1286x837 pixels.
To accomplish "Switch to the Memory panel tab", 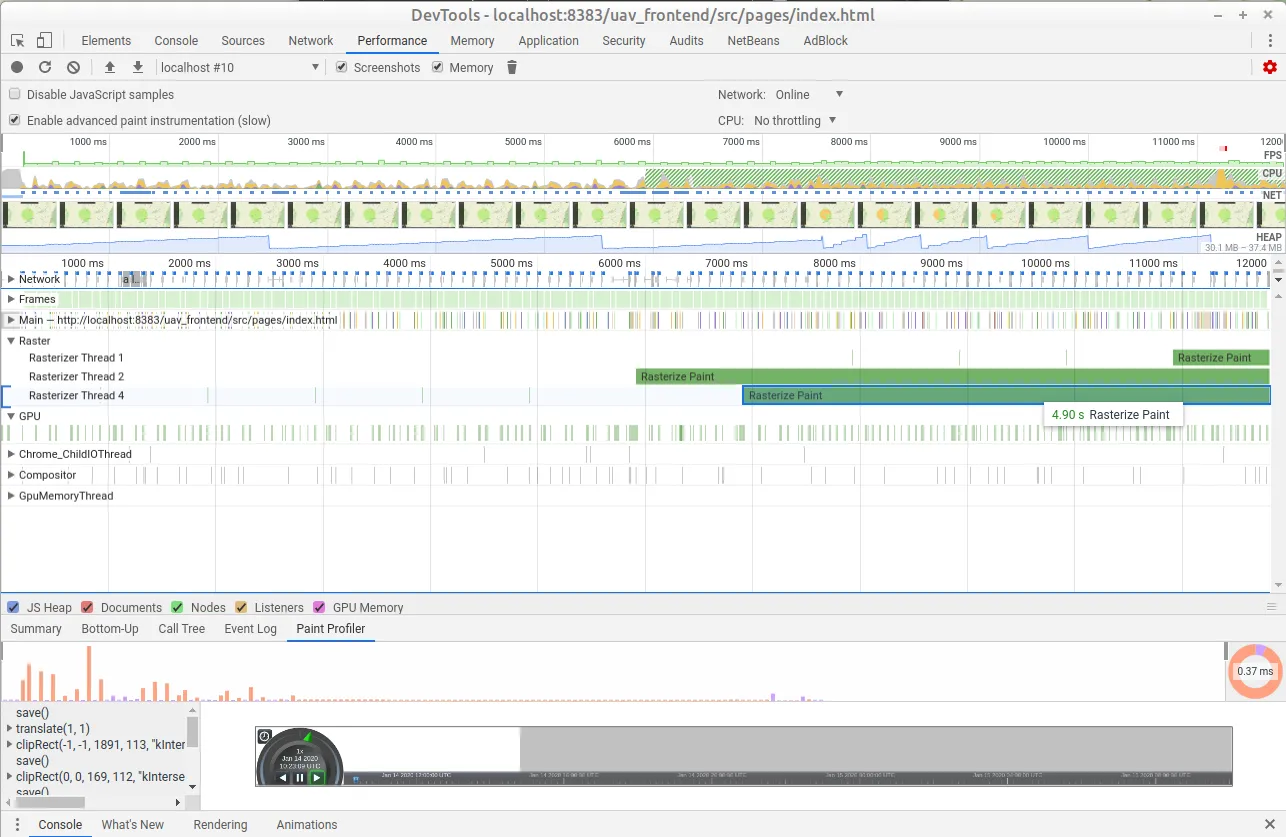I will pyautogui.click(x=472, y=41).
